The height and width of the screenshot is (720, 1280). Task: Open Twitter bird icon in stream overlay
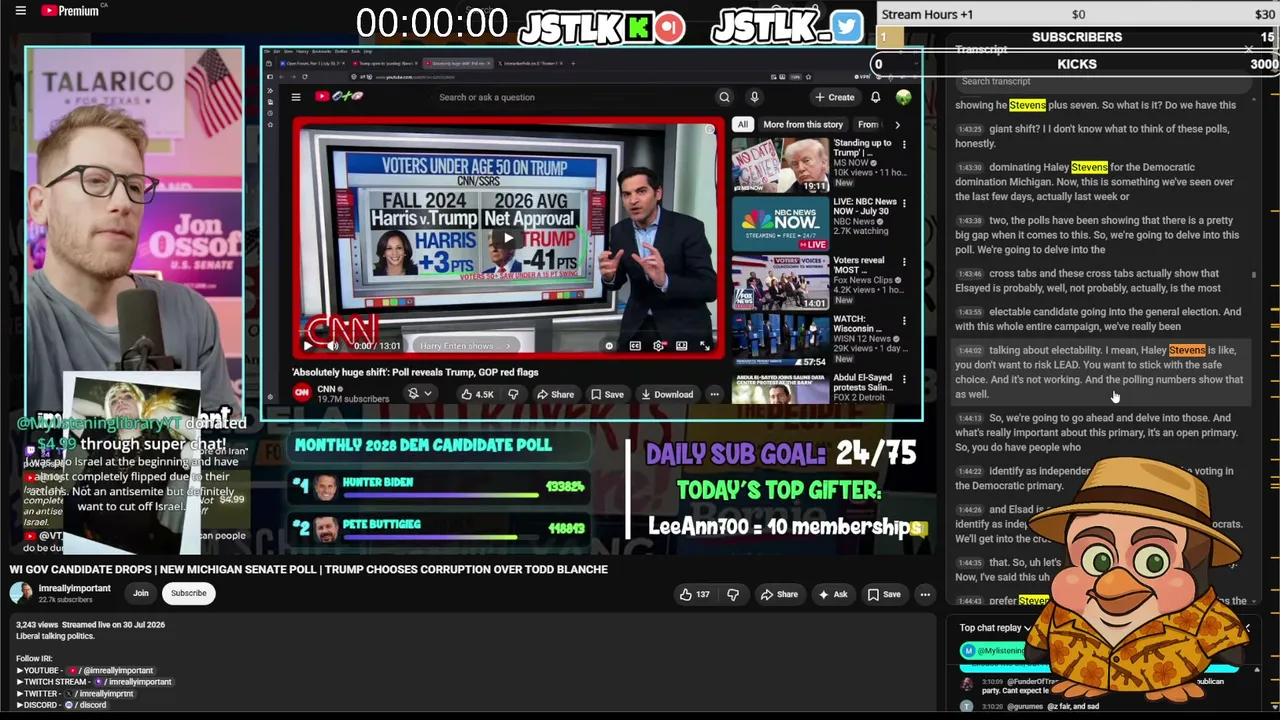[x=846, y=27]
